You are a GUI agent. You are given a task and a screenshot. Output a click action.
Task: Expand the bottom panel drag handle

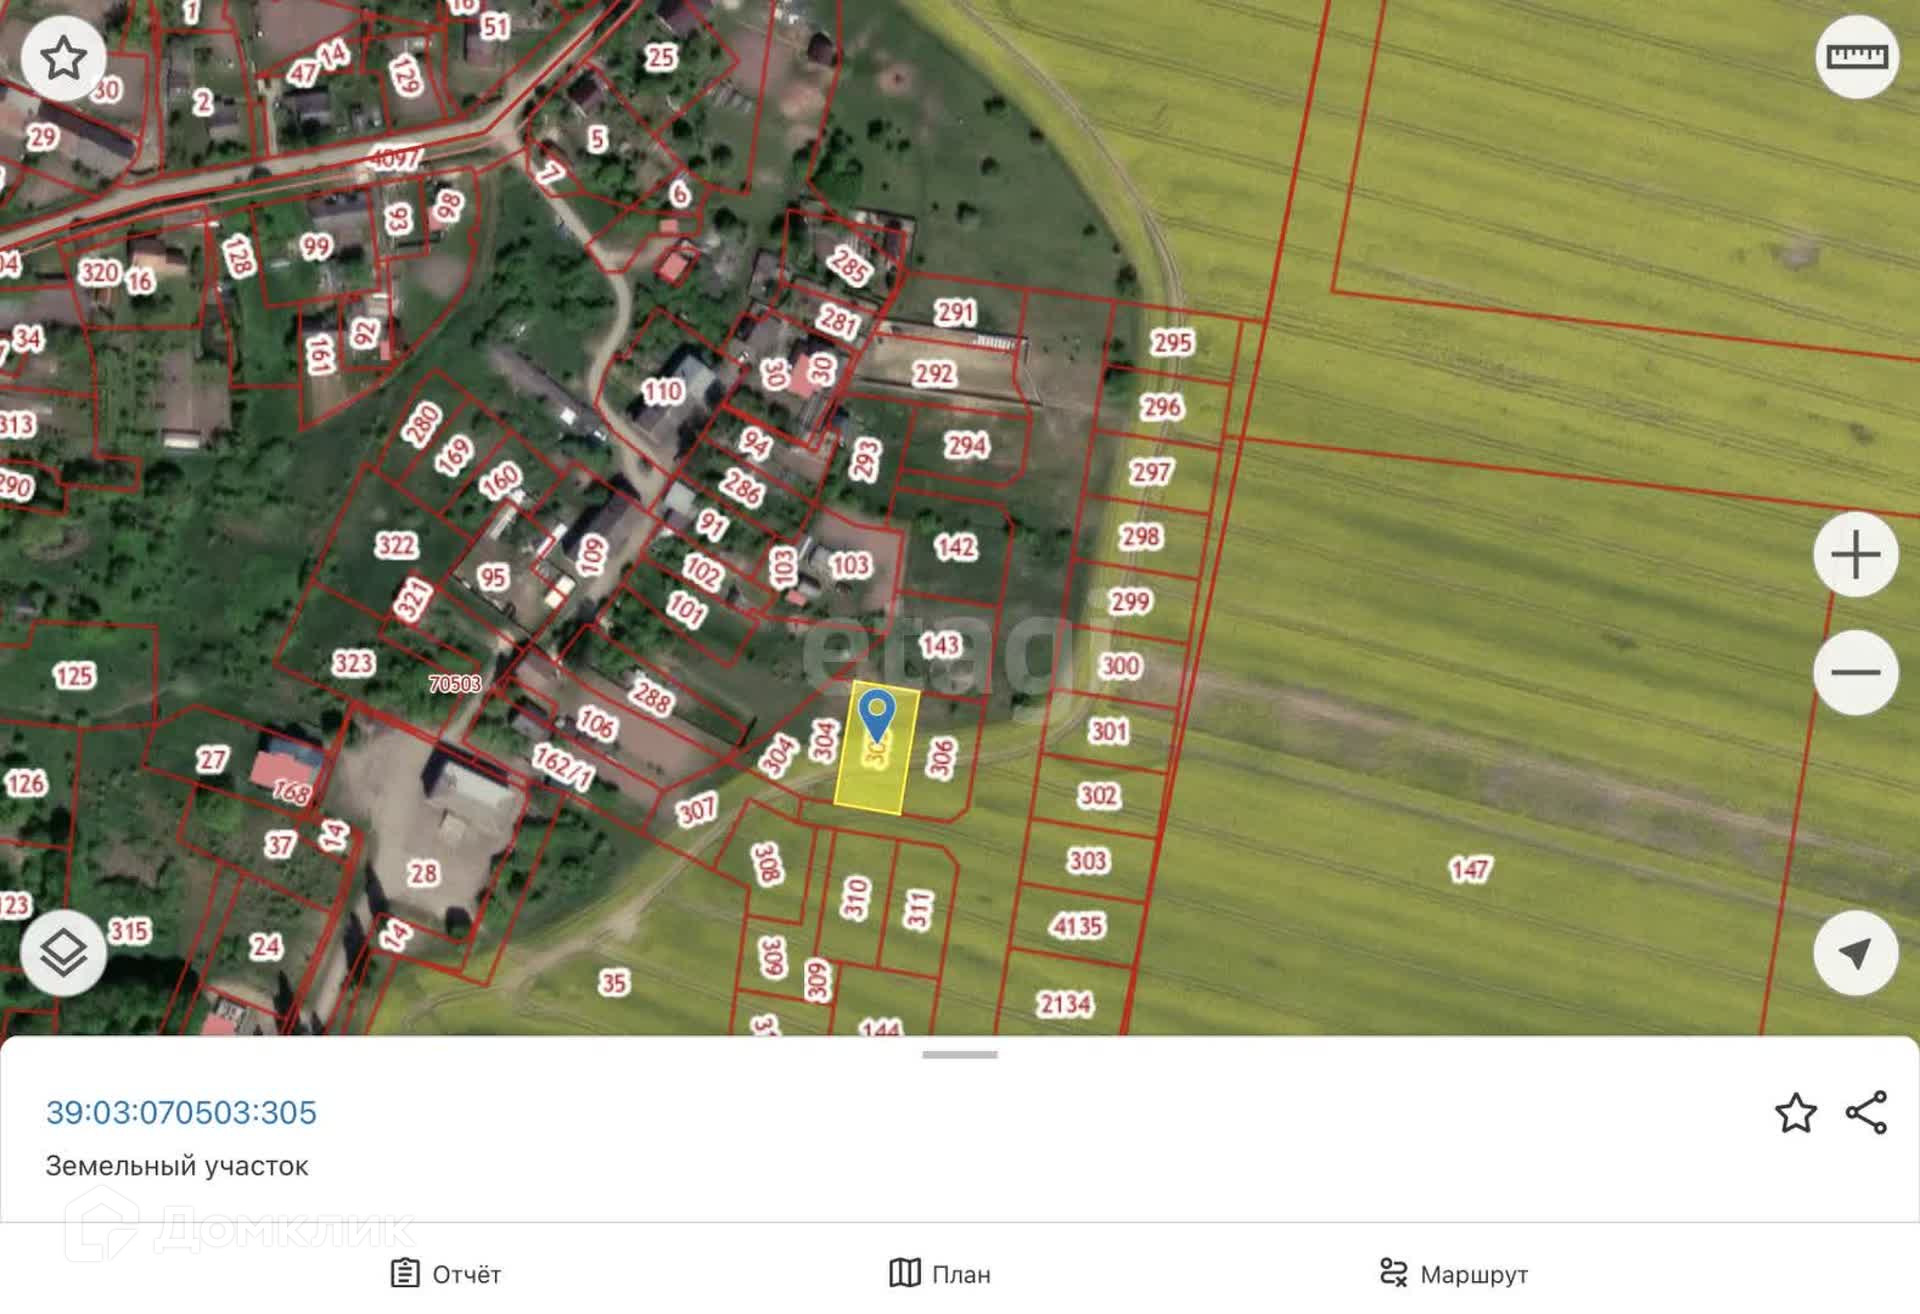tap(959, 1055)
